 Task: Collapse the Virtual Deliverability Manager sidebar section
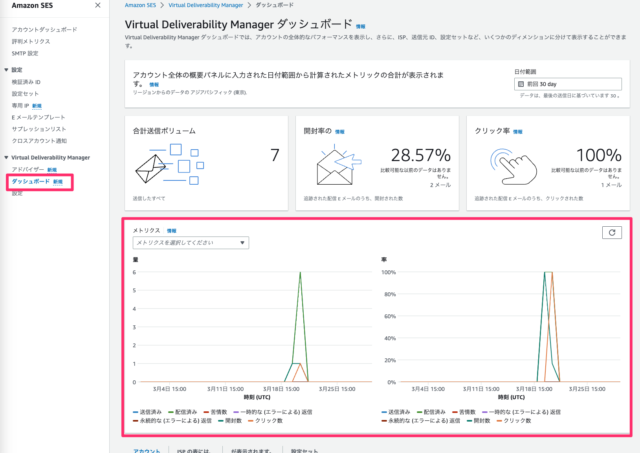click(6, 158)
